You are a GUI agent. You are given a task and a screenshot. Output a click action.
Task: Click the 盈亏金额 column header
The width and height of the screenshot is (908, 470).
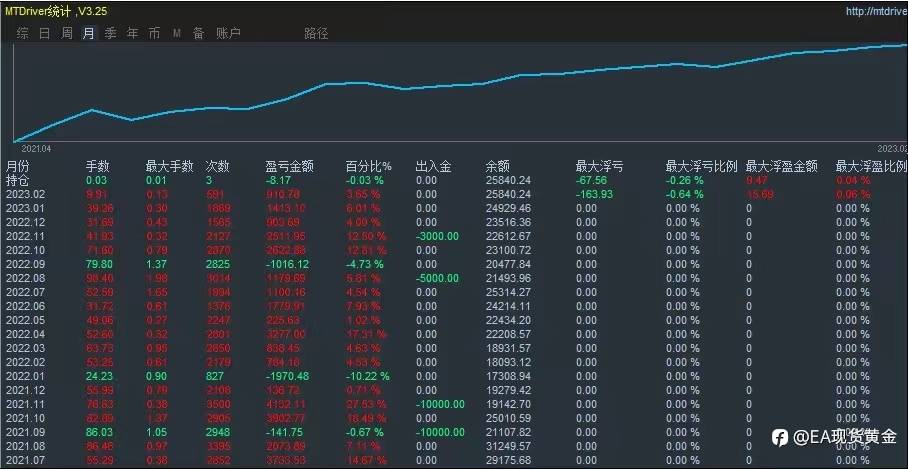(x=290, y=167)
